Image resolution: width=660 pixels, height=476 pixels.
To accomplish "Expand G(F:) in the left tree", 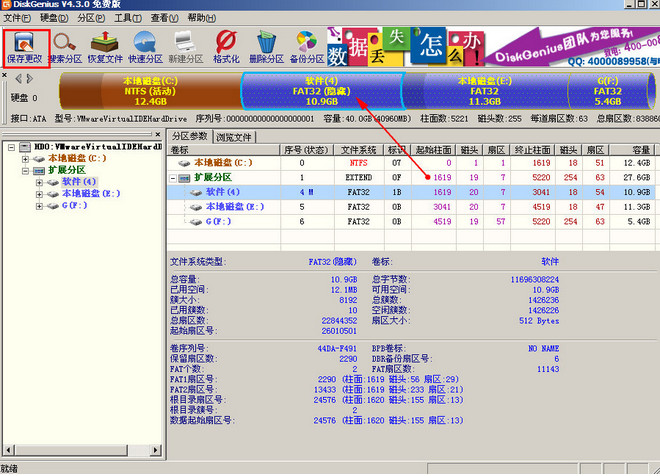I will pos(39,206).
